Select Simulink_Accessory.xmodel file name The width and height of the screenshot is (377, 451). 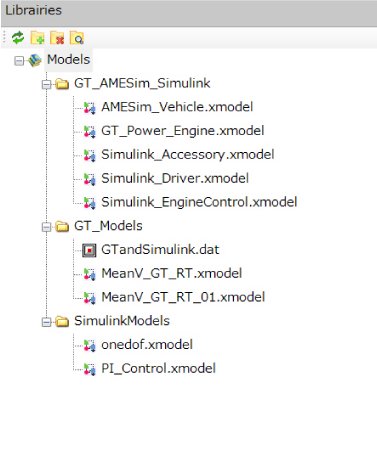click(188, 155)
